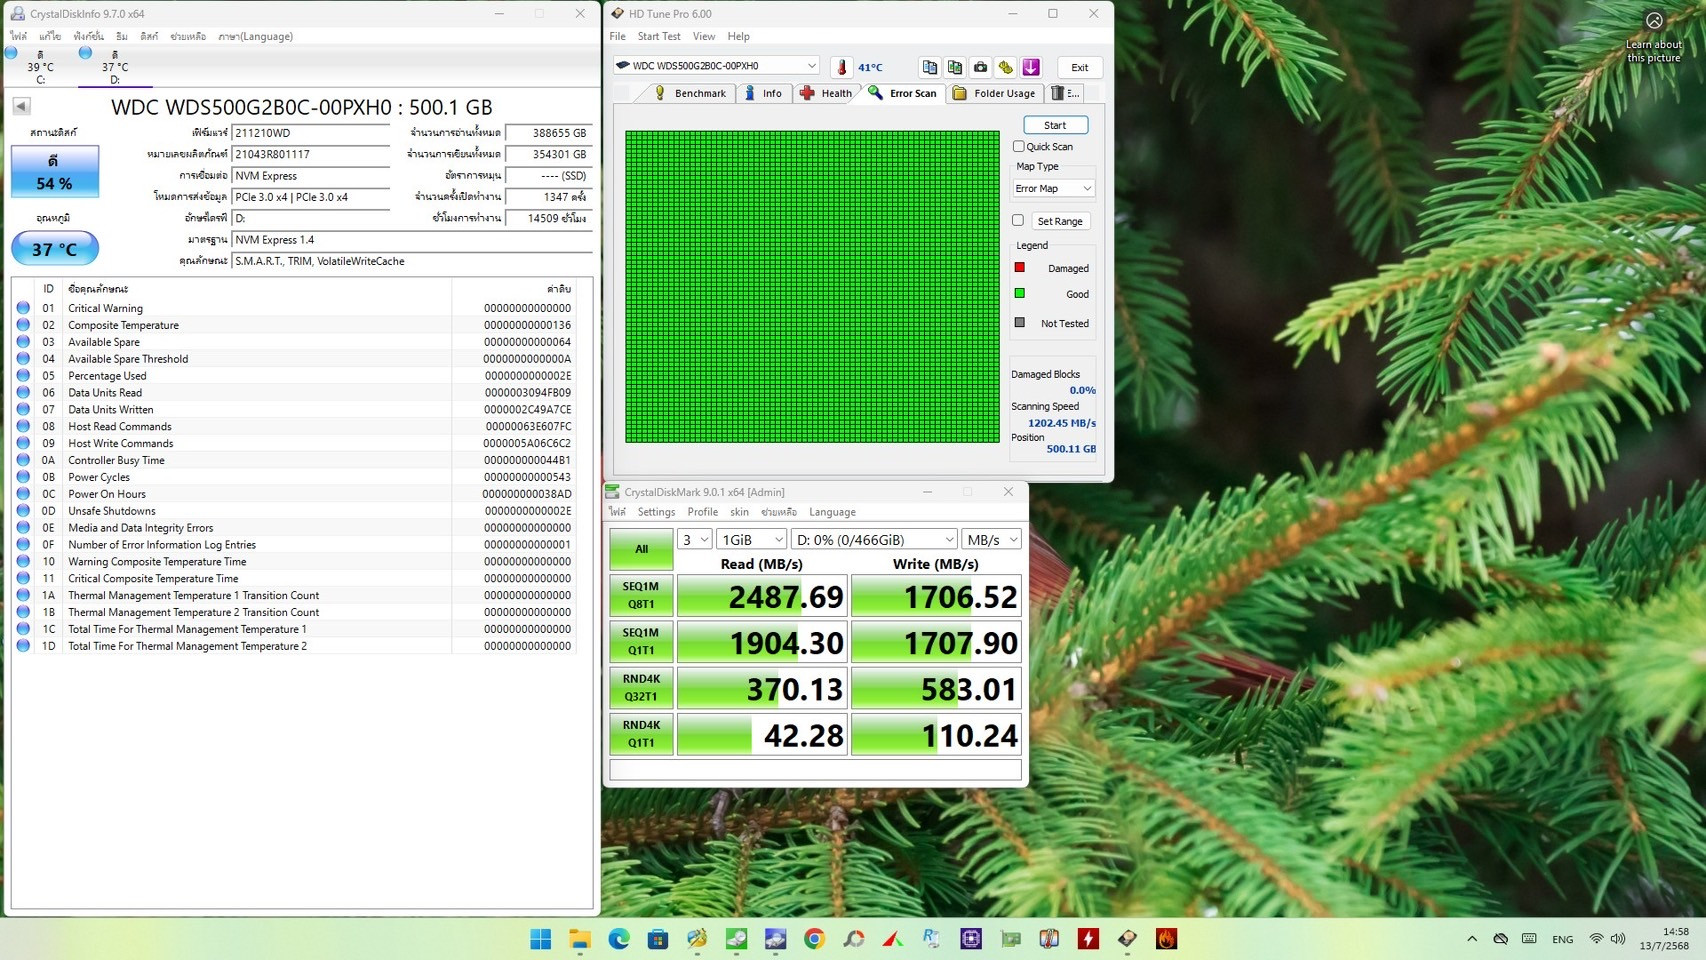Screen dimensions: 1706x960
Task: Click the purple down-arrow icon in HD Tune toolbar
Action: click(1031, 67)
